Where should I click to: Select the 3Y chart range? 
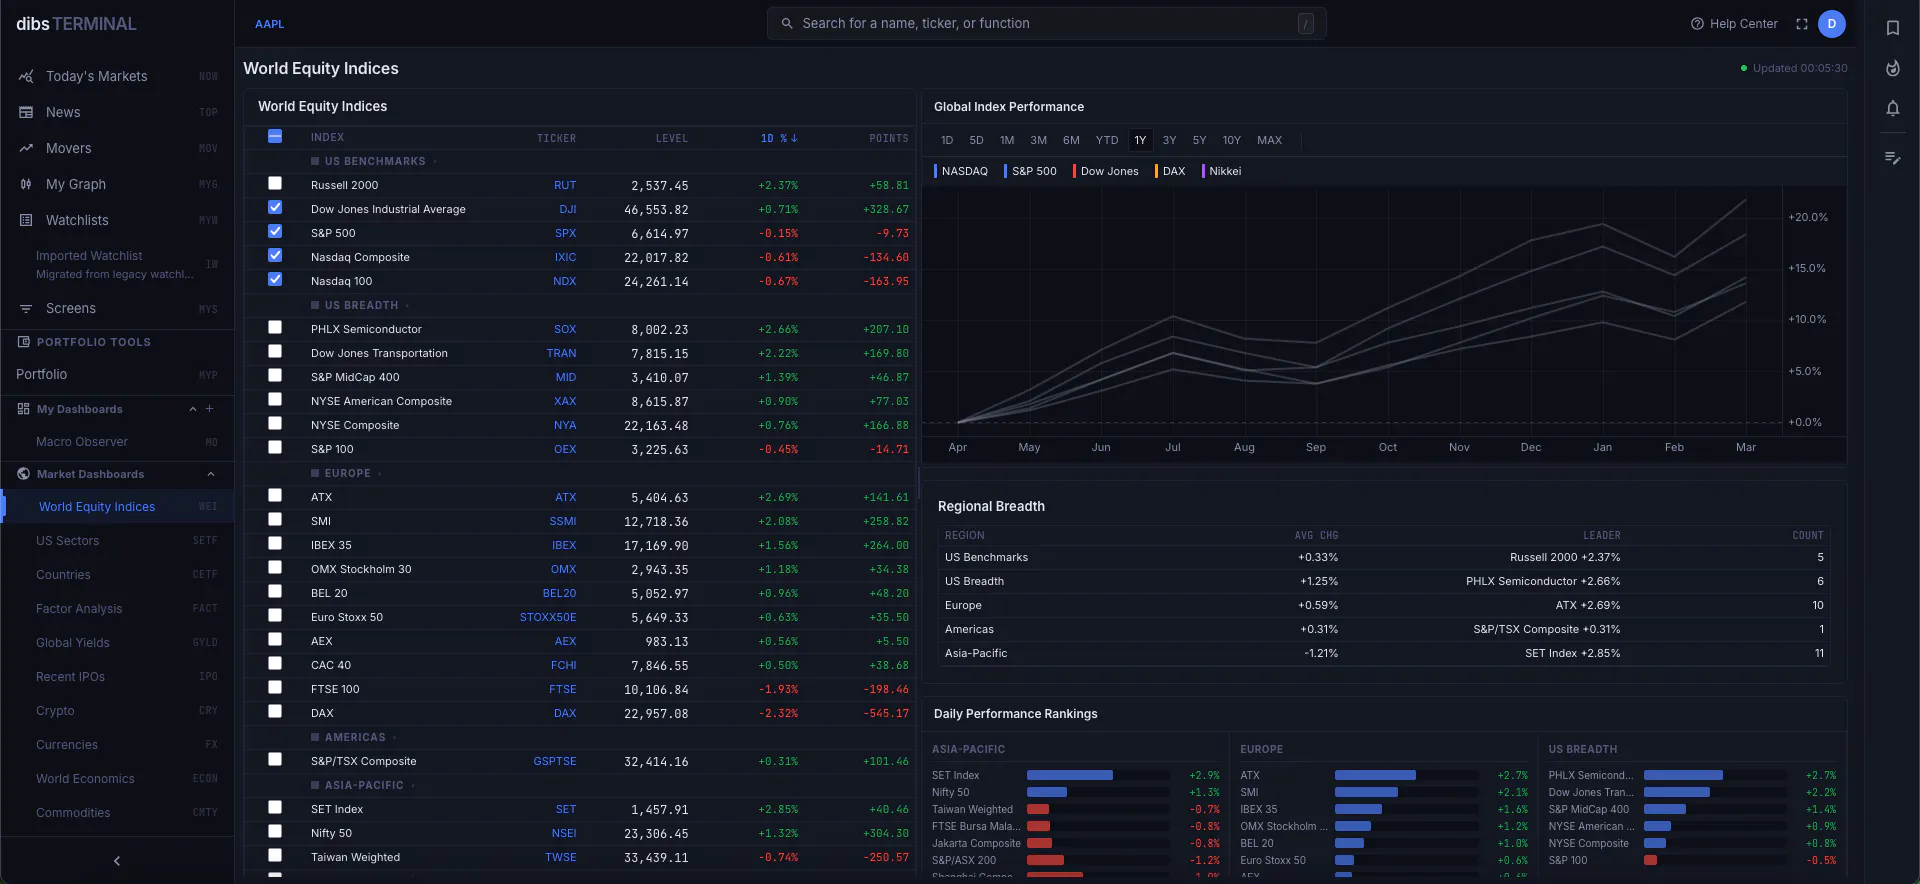(1169, 140)
